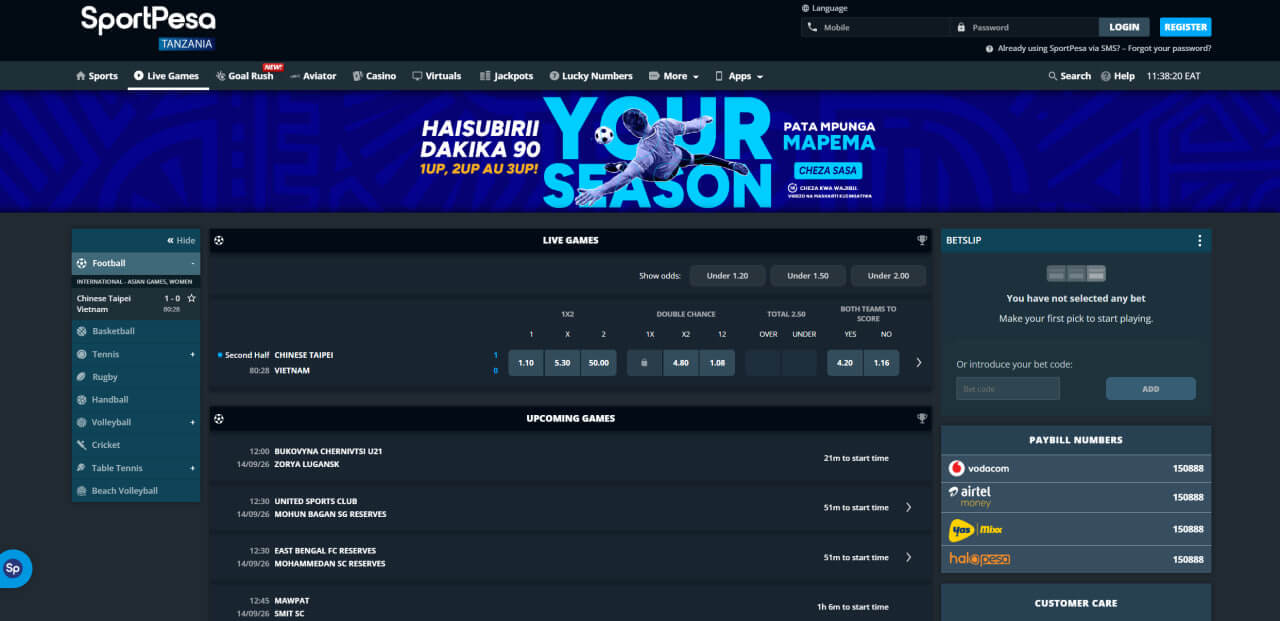Open the Jackpots page
The height and width of the screenshot is (621, 1280).
[x=506, y=76]
